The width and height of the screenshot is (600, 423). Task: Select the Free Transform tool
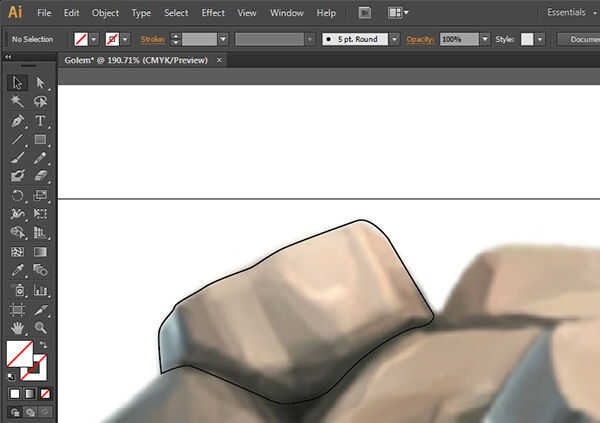point(40,214)
